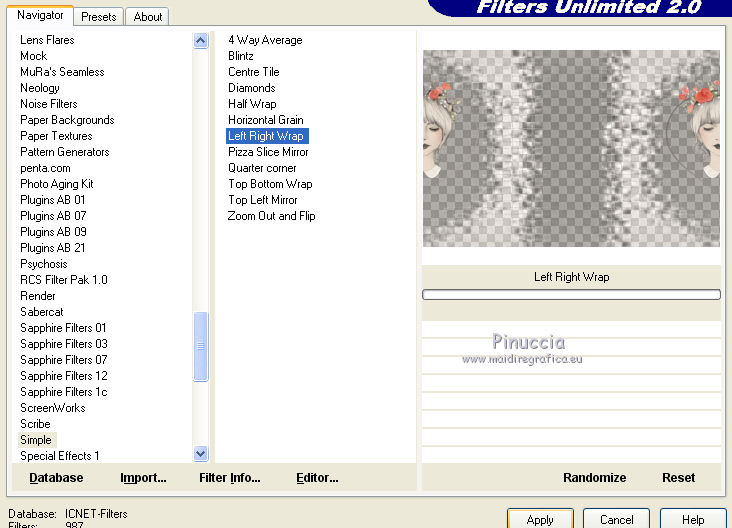Select Sapphire Filters 1c category

pos(63,392)
